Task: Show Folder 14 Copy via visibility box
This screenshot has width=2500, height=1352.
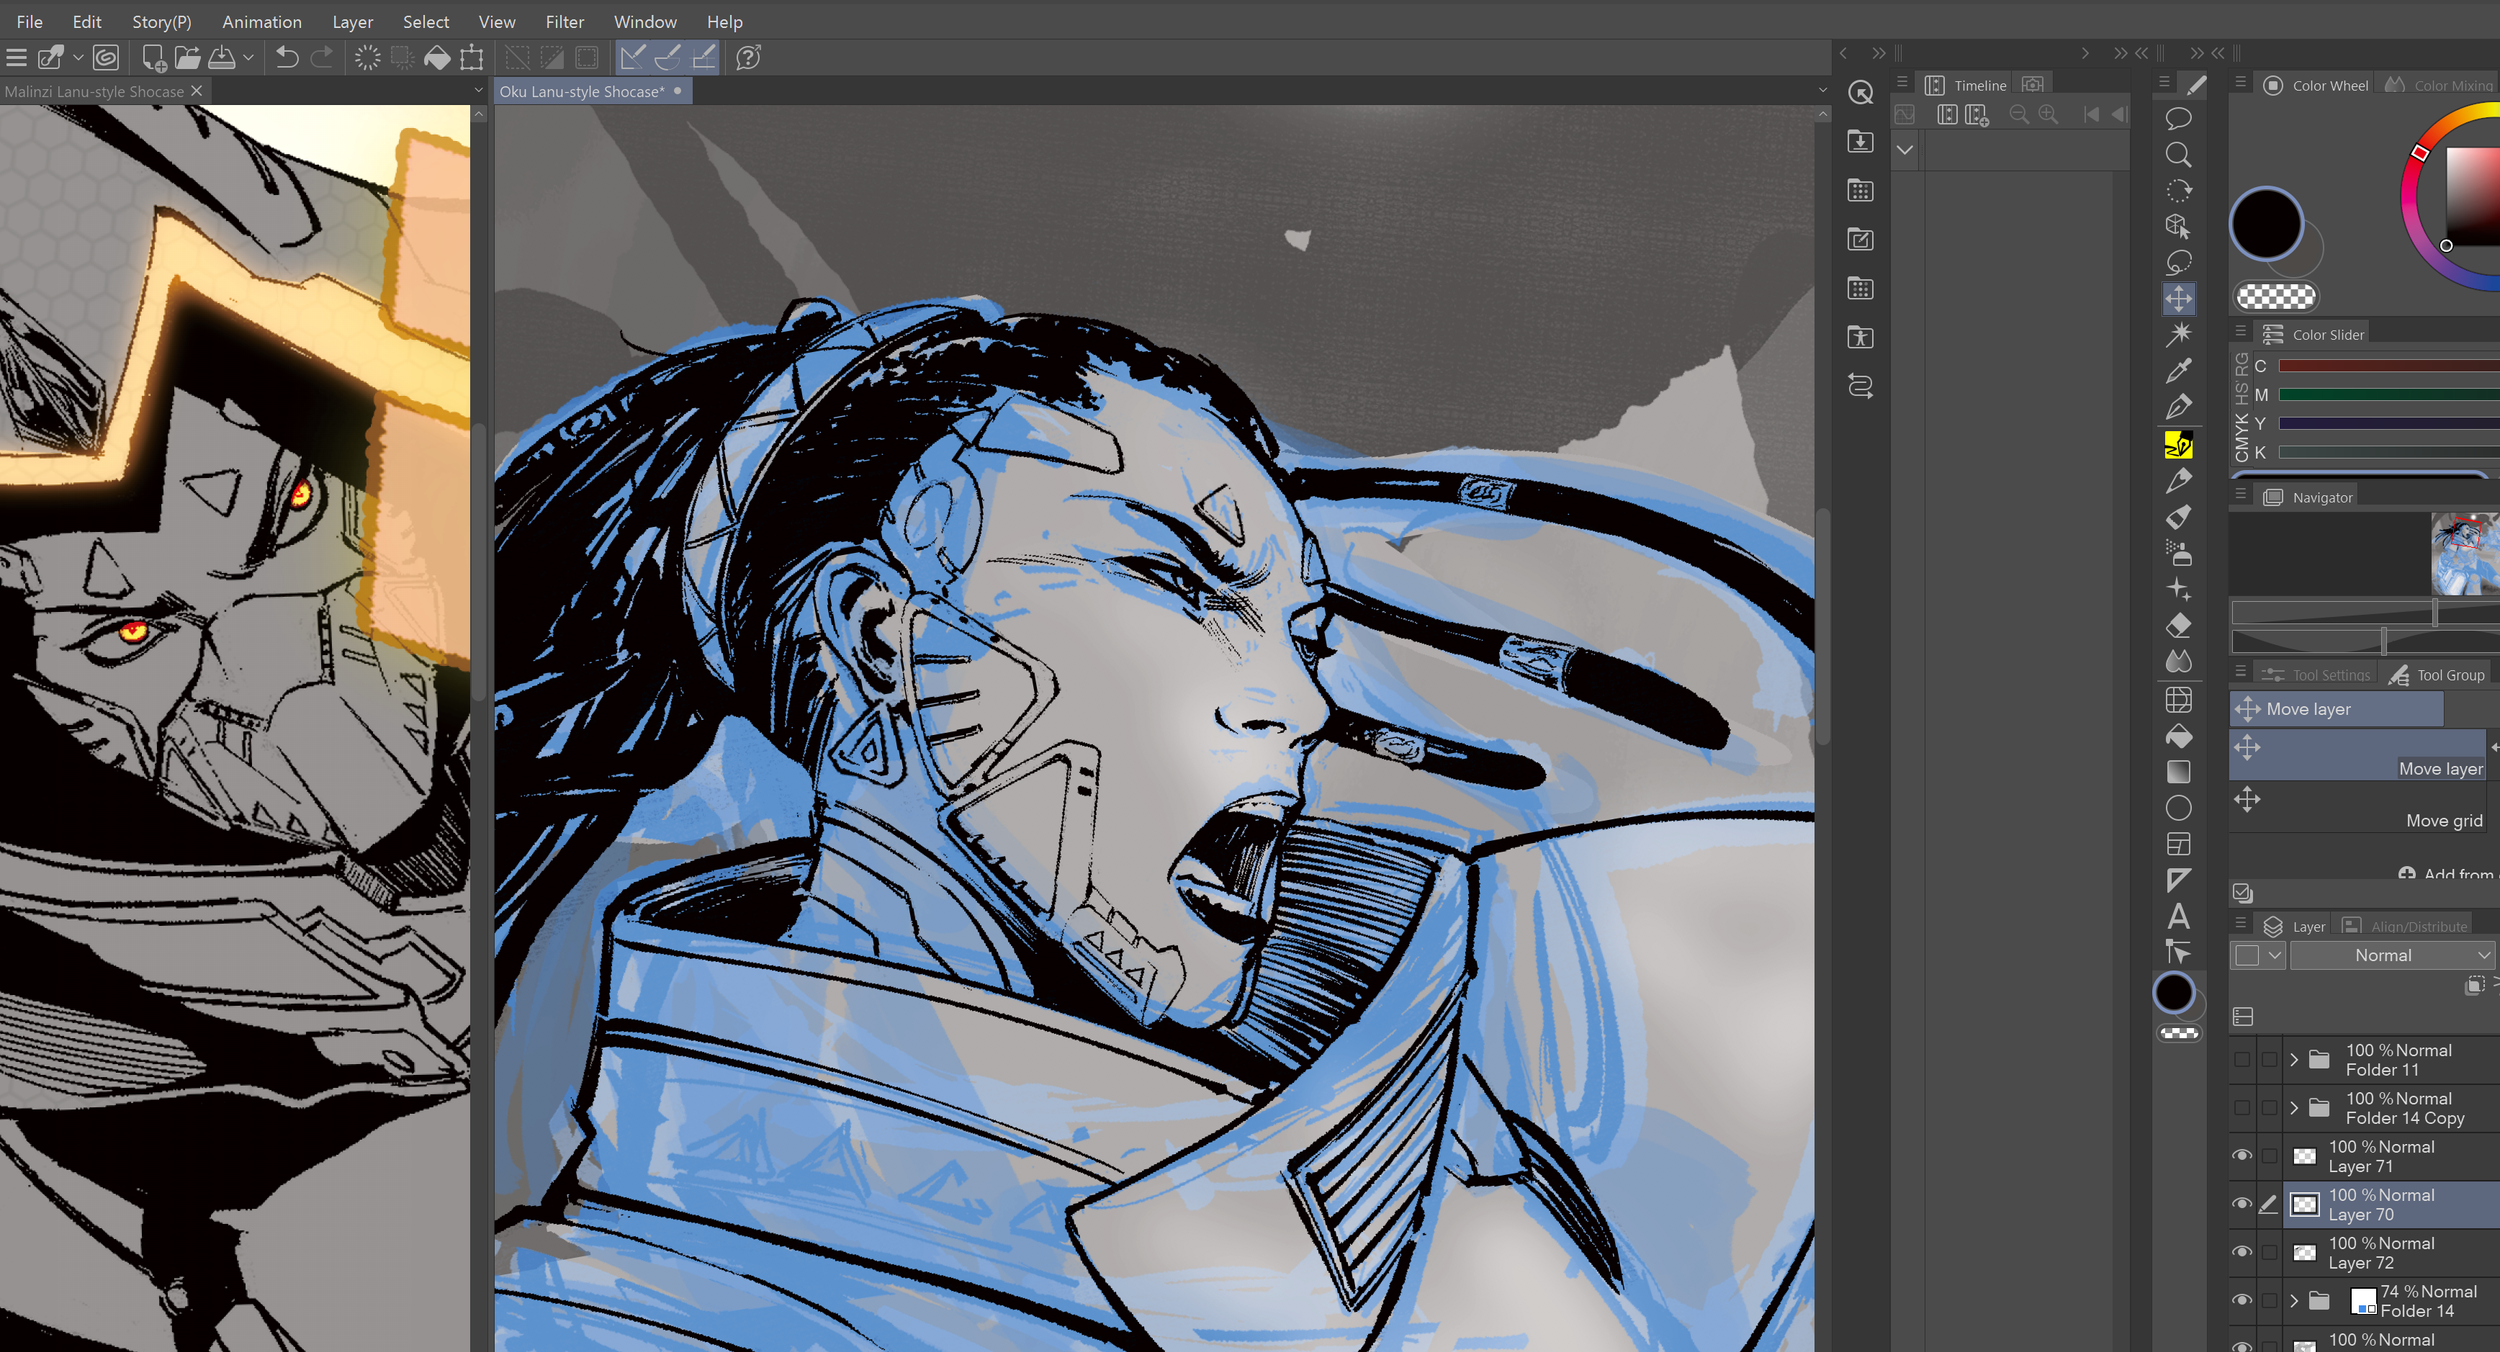Action: point(2242,1108)
